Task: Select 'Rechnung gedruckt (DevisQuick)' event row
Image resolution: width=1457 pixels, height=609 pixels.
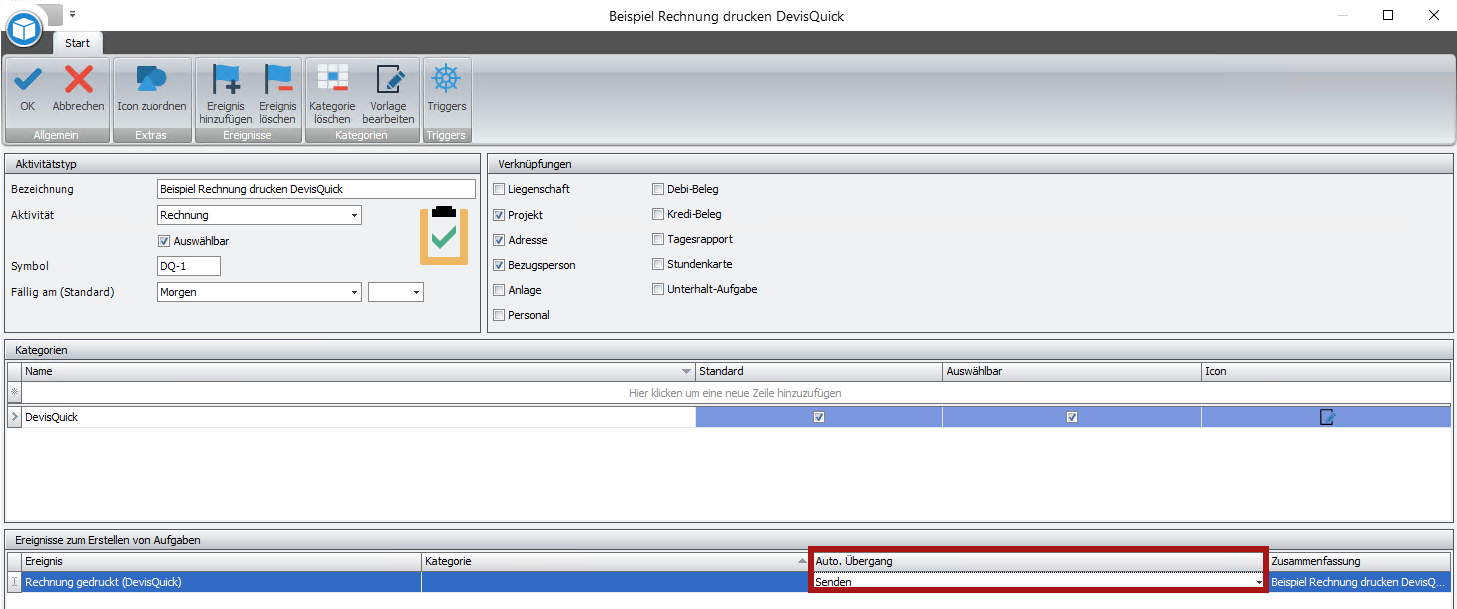Action: click(x=221, y=581)
